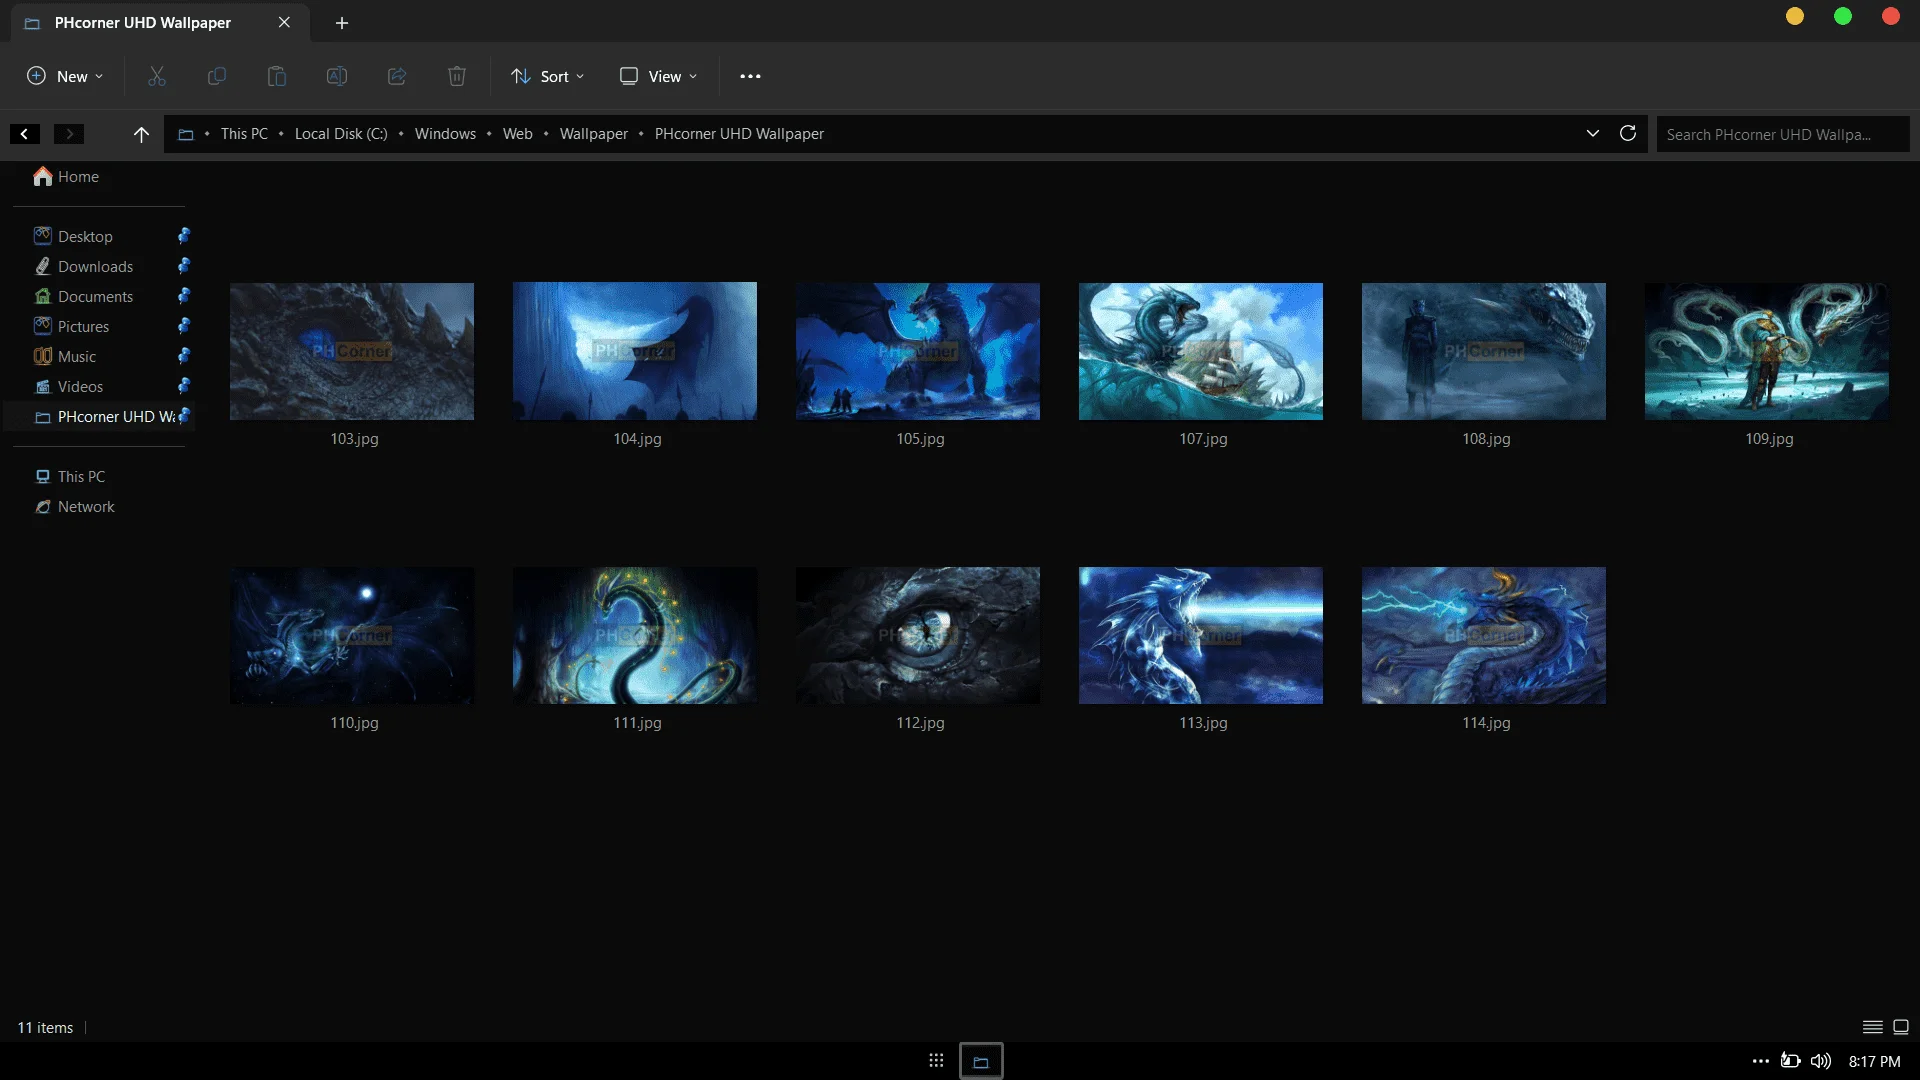Select the 112.jpg thumbnail
1920x1080 pixels.
point(918,635)
